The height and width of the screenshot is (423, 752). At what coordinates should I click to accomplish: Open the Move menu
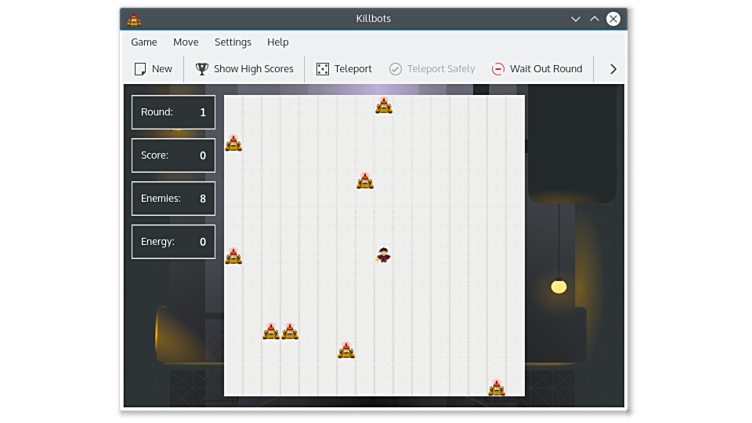(185, 42)
